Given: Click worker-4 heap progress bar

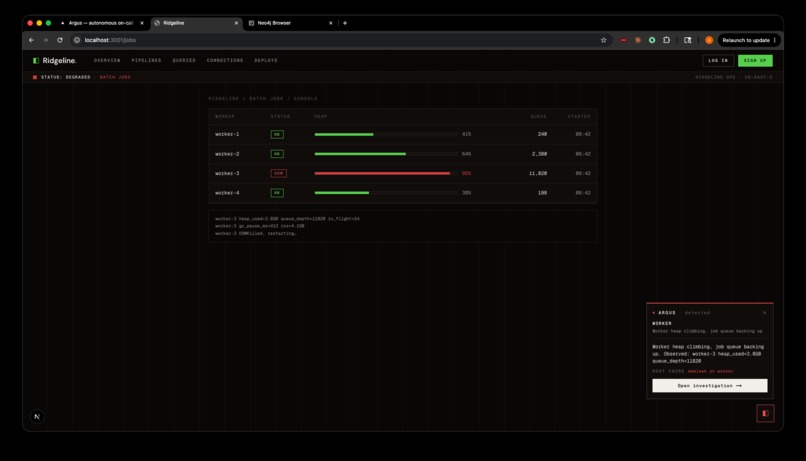Looking at the screenshot, I should [x=386, y=193].
